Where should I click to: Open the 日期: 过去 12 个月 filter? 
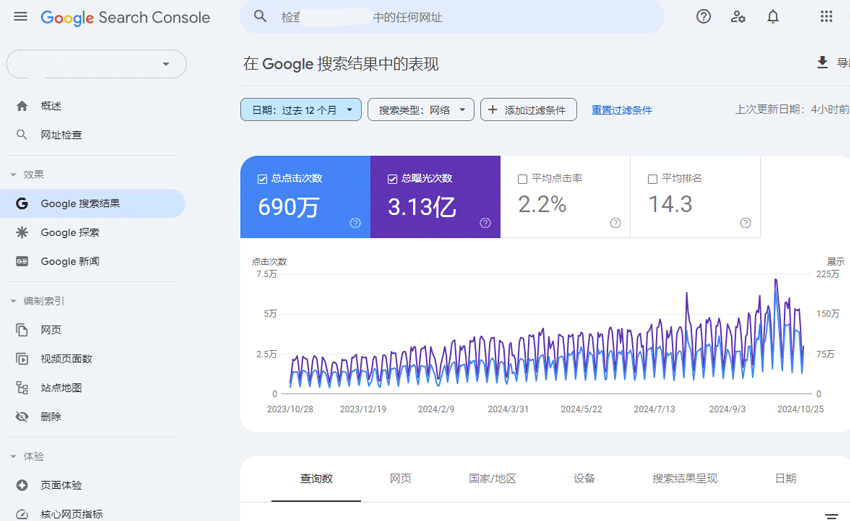click(301, 110)
